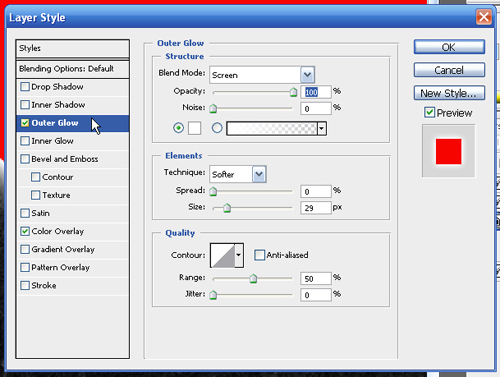Screen dimensions: 500x377
Task: Click the New Style... button
Action: pos(449,93)
